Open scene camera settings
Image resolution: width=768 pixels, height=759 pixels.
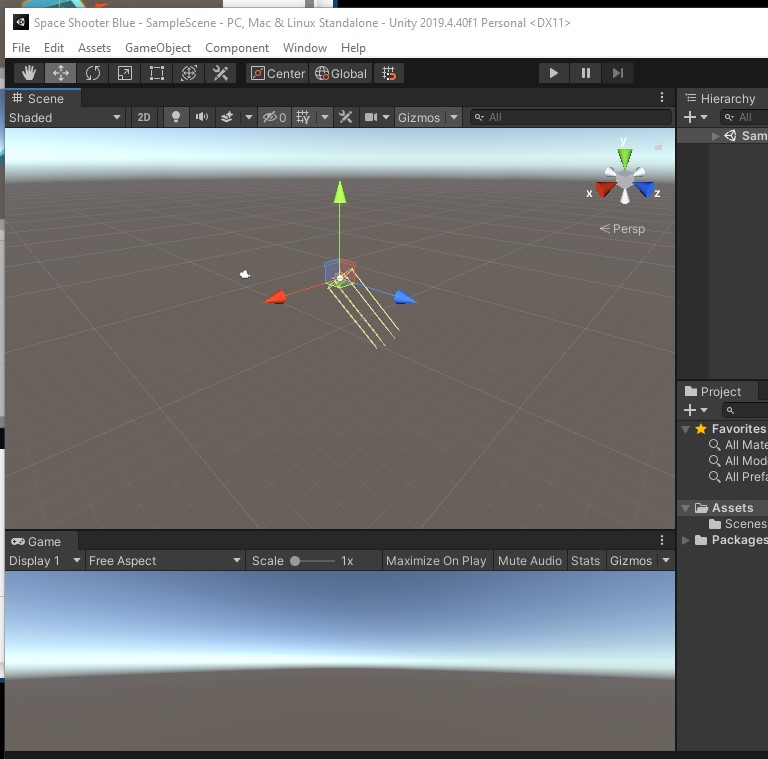click(x=371, y=118)
